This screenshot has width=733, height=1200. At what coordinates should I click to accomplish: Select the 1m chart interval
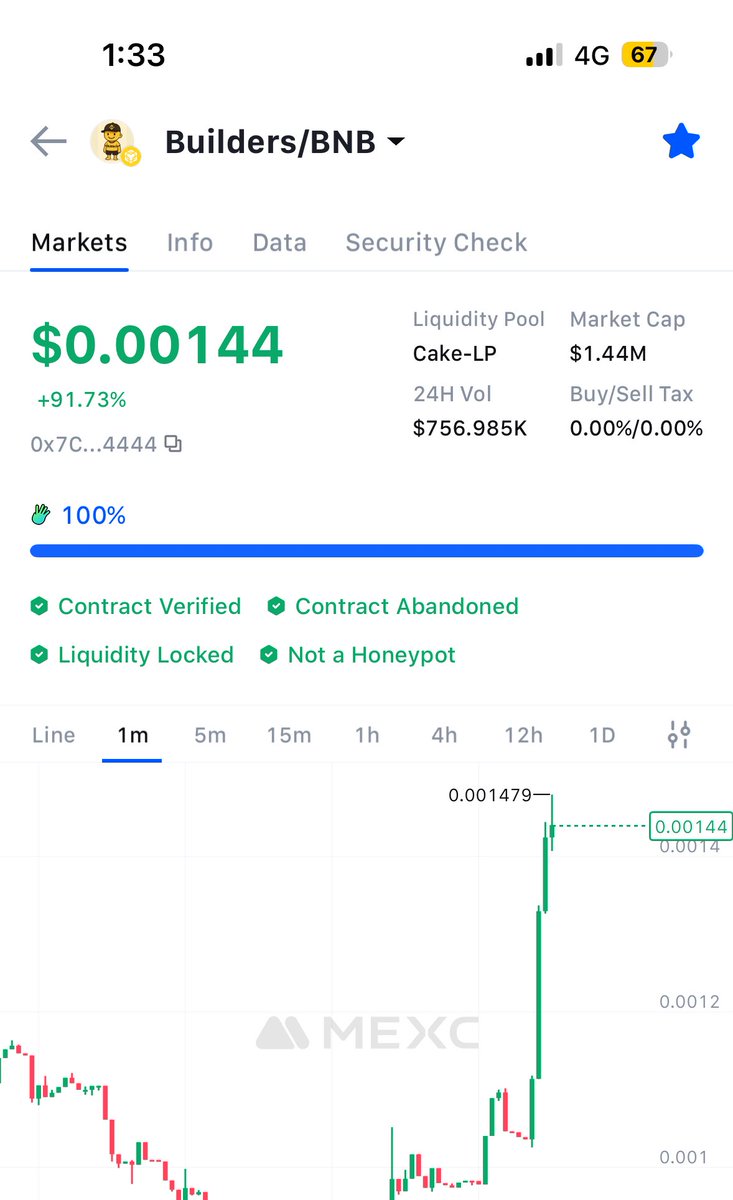point(132,735)
